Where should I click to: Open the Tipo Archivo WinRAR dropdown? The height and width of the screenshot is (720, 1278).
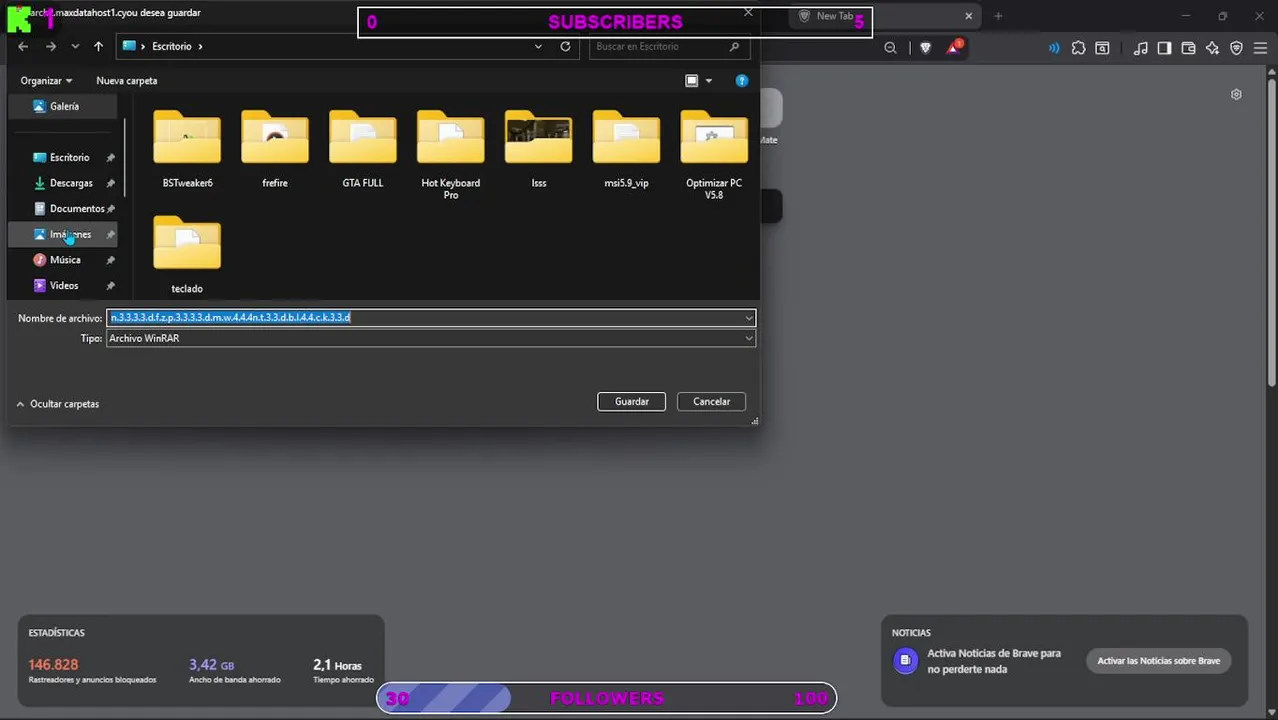[431, 338]
